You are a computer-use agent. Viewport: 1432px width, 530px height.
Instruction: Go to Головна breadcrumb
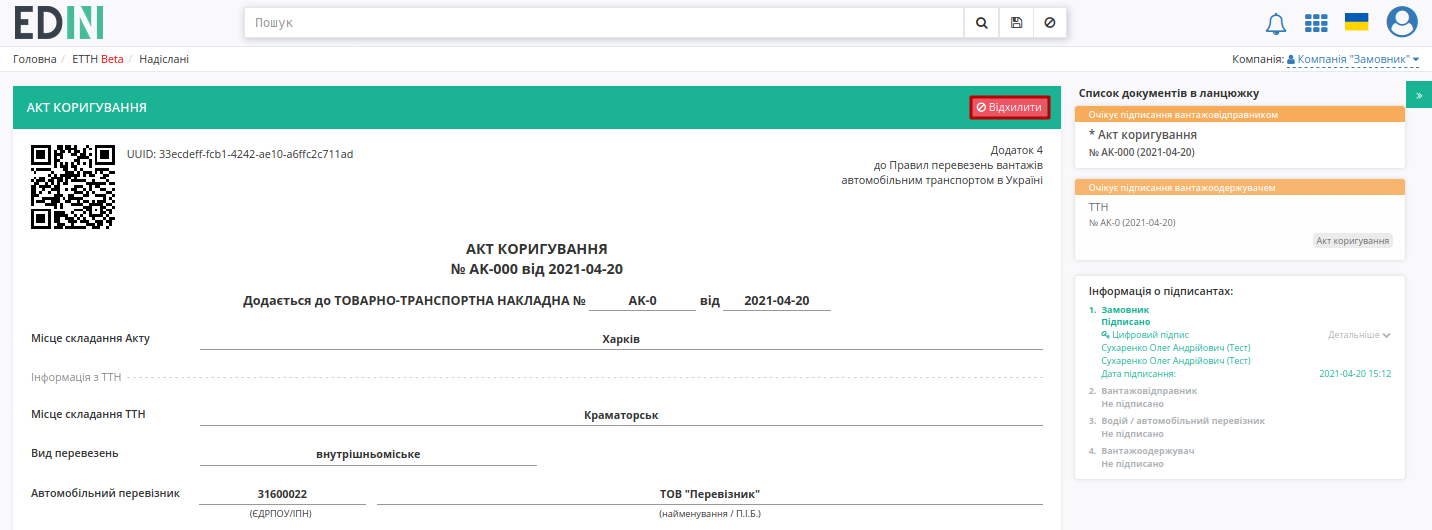pos(35,59)
